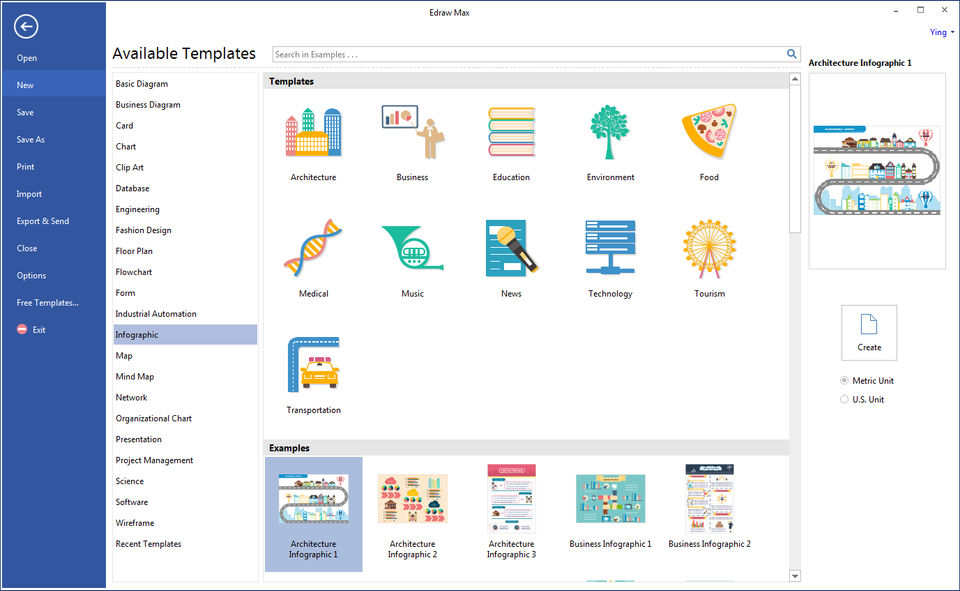Choose Save As in the sidebar
960x591 pixels.
click(31, 139)
